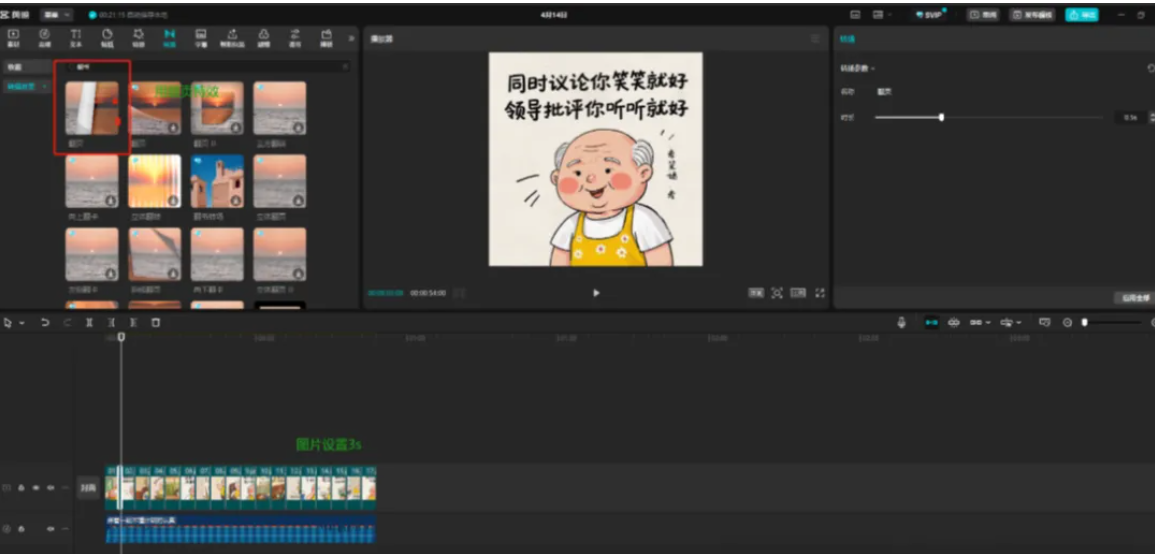Click the microphone record voiceover icon
This screenshot has height=554, width=1155.
point(901,323)
